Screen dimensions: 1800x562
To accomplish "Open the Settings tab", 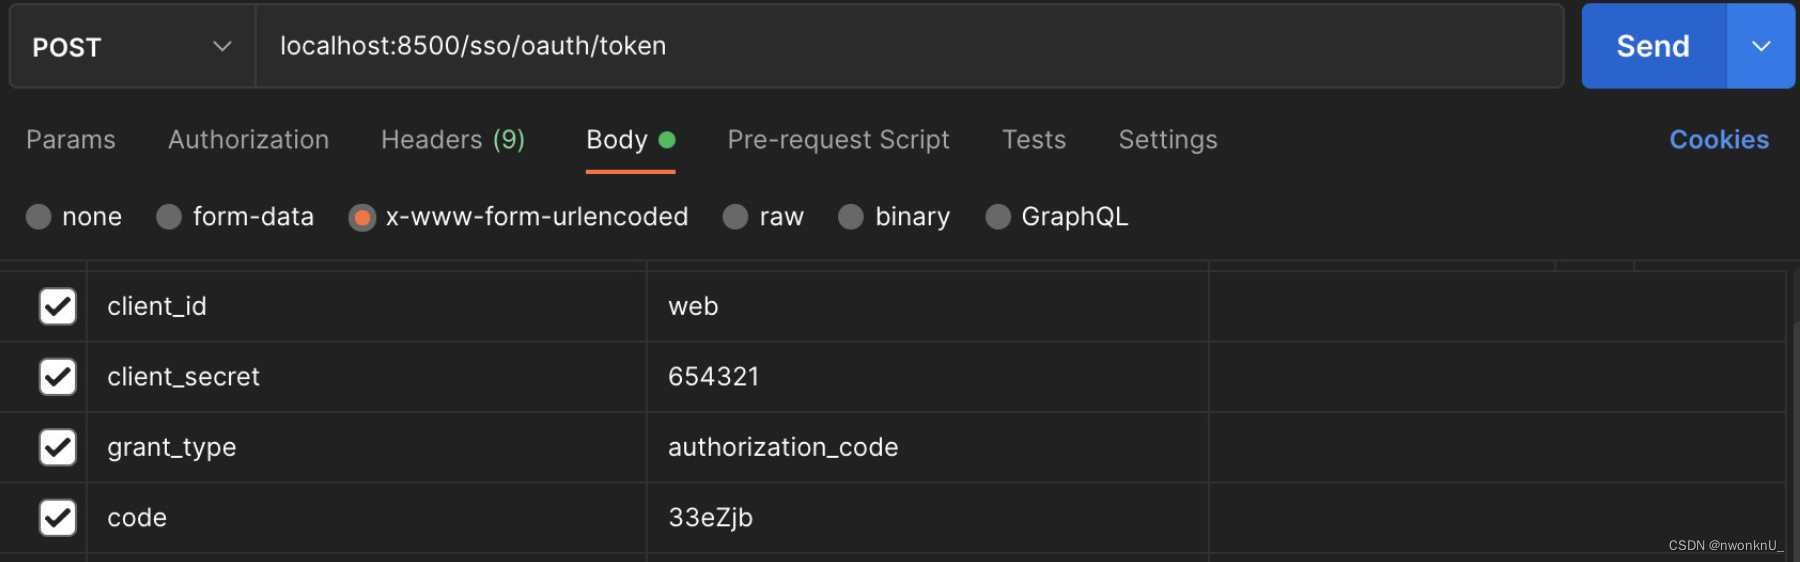I will click(x=1168, y=139).
